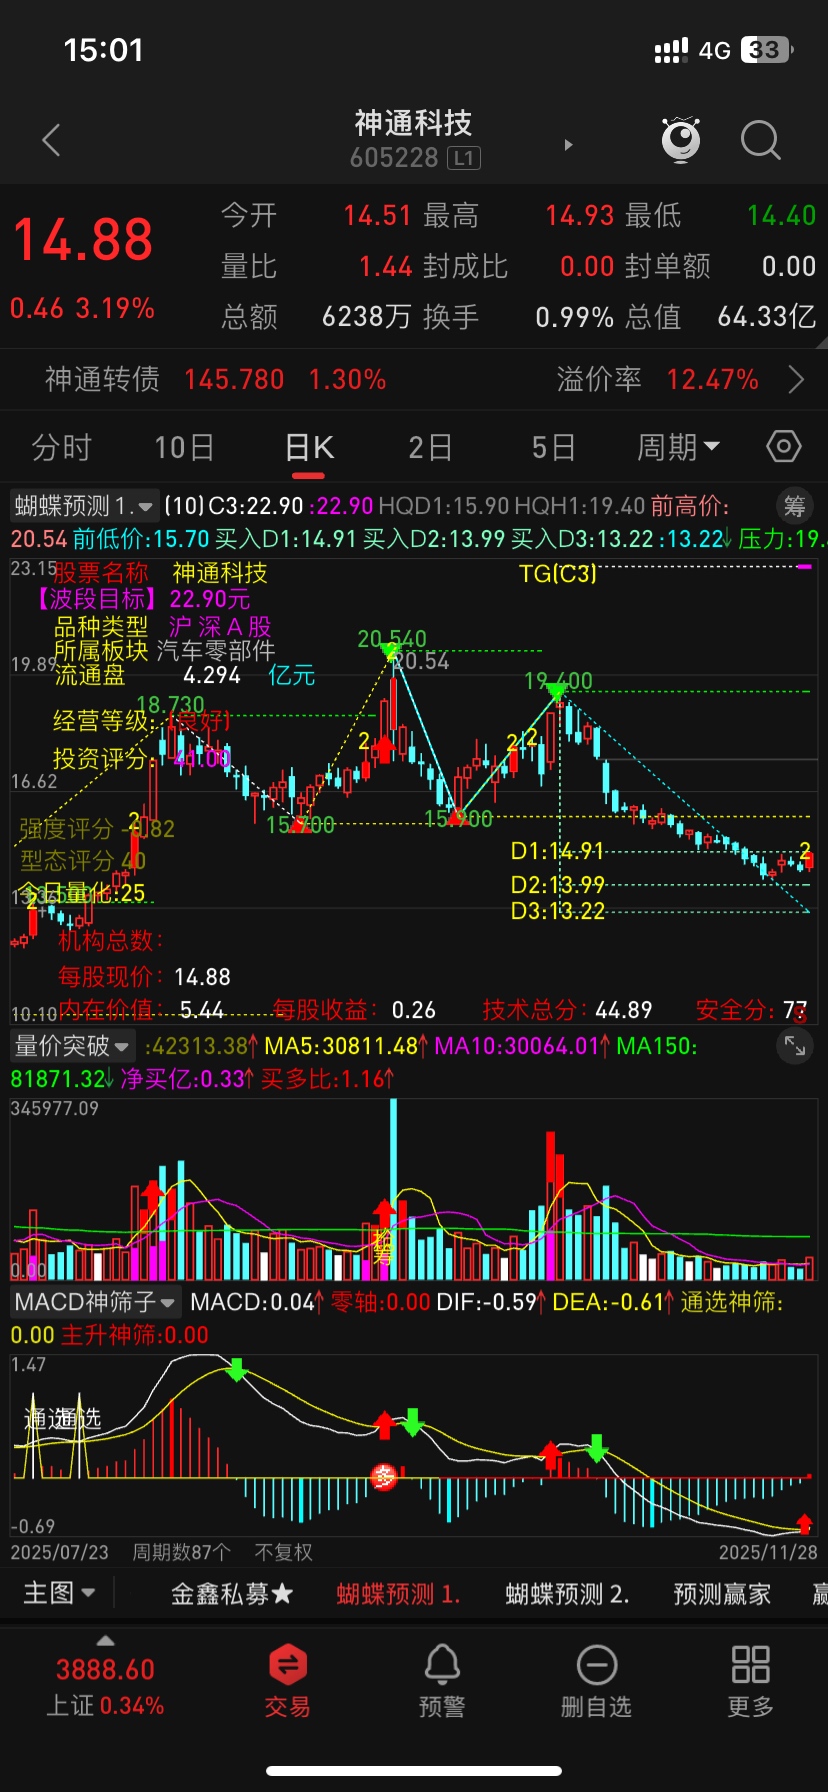This screenshot has width=828, height=1792.
Task: Tap the 不复权 adjustment label
Action: tap(283, 1552)
